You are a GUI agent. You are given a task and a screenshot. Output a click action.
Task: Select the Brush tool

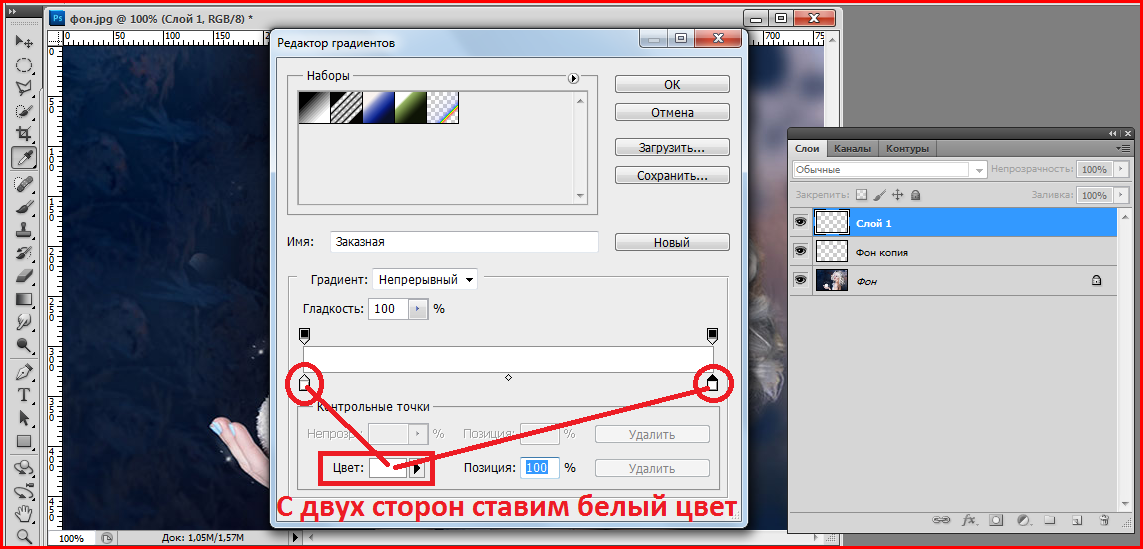tap(23, 206)
